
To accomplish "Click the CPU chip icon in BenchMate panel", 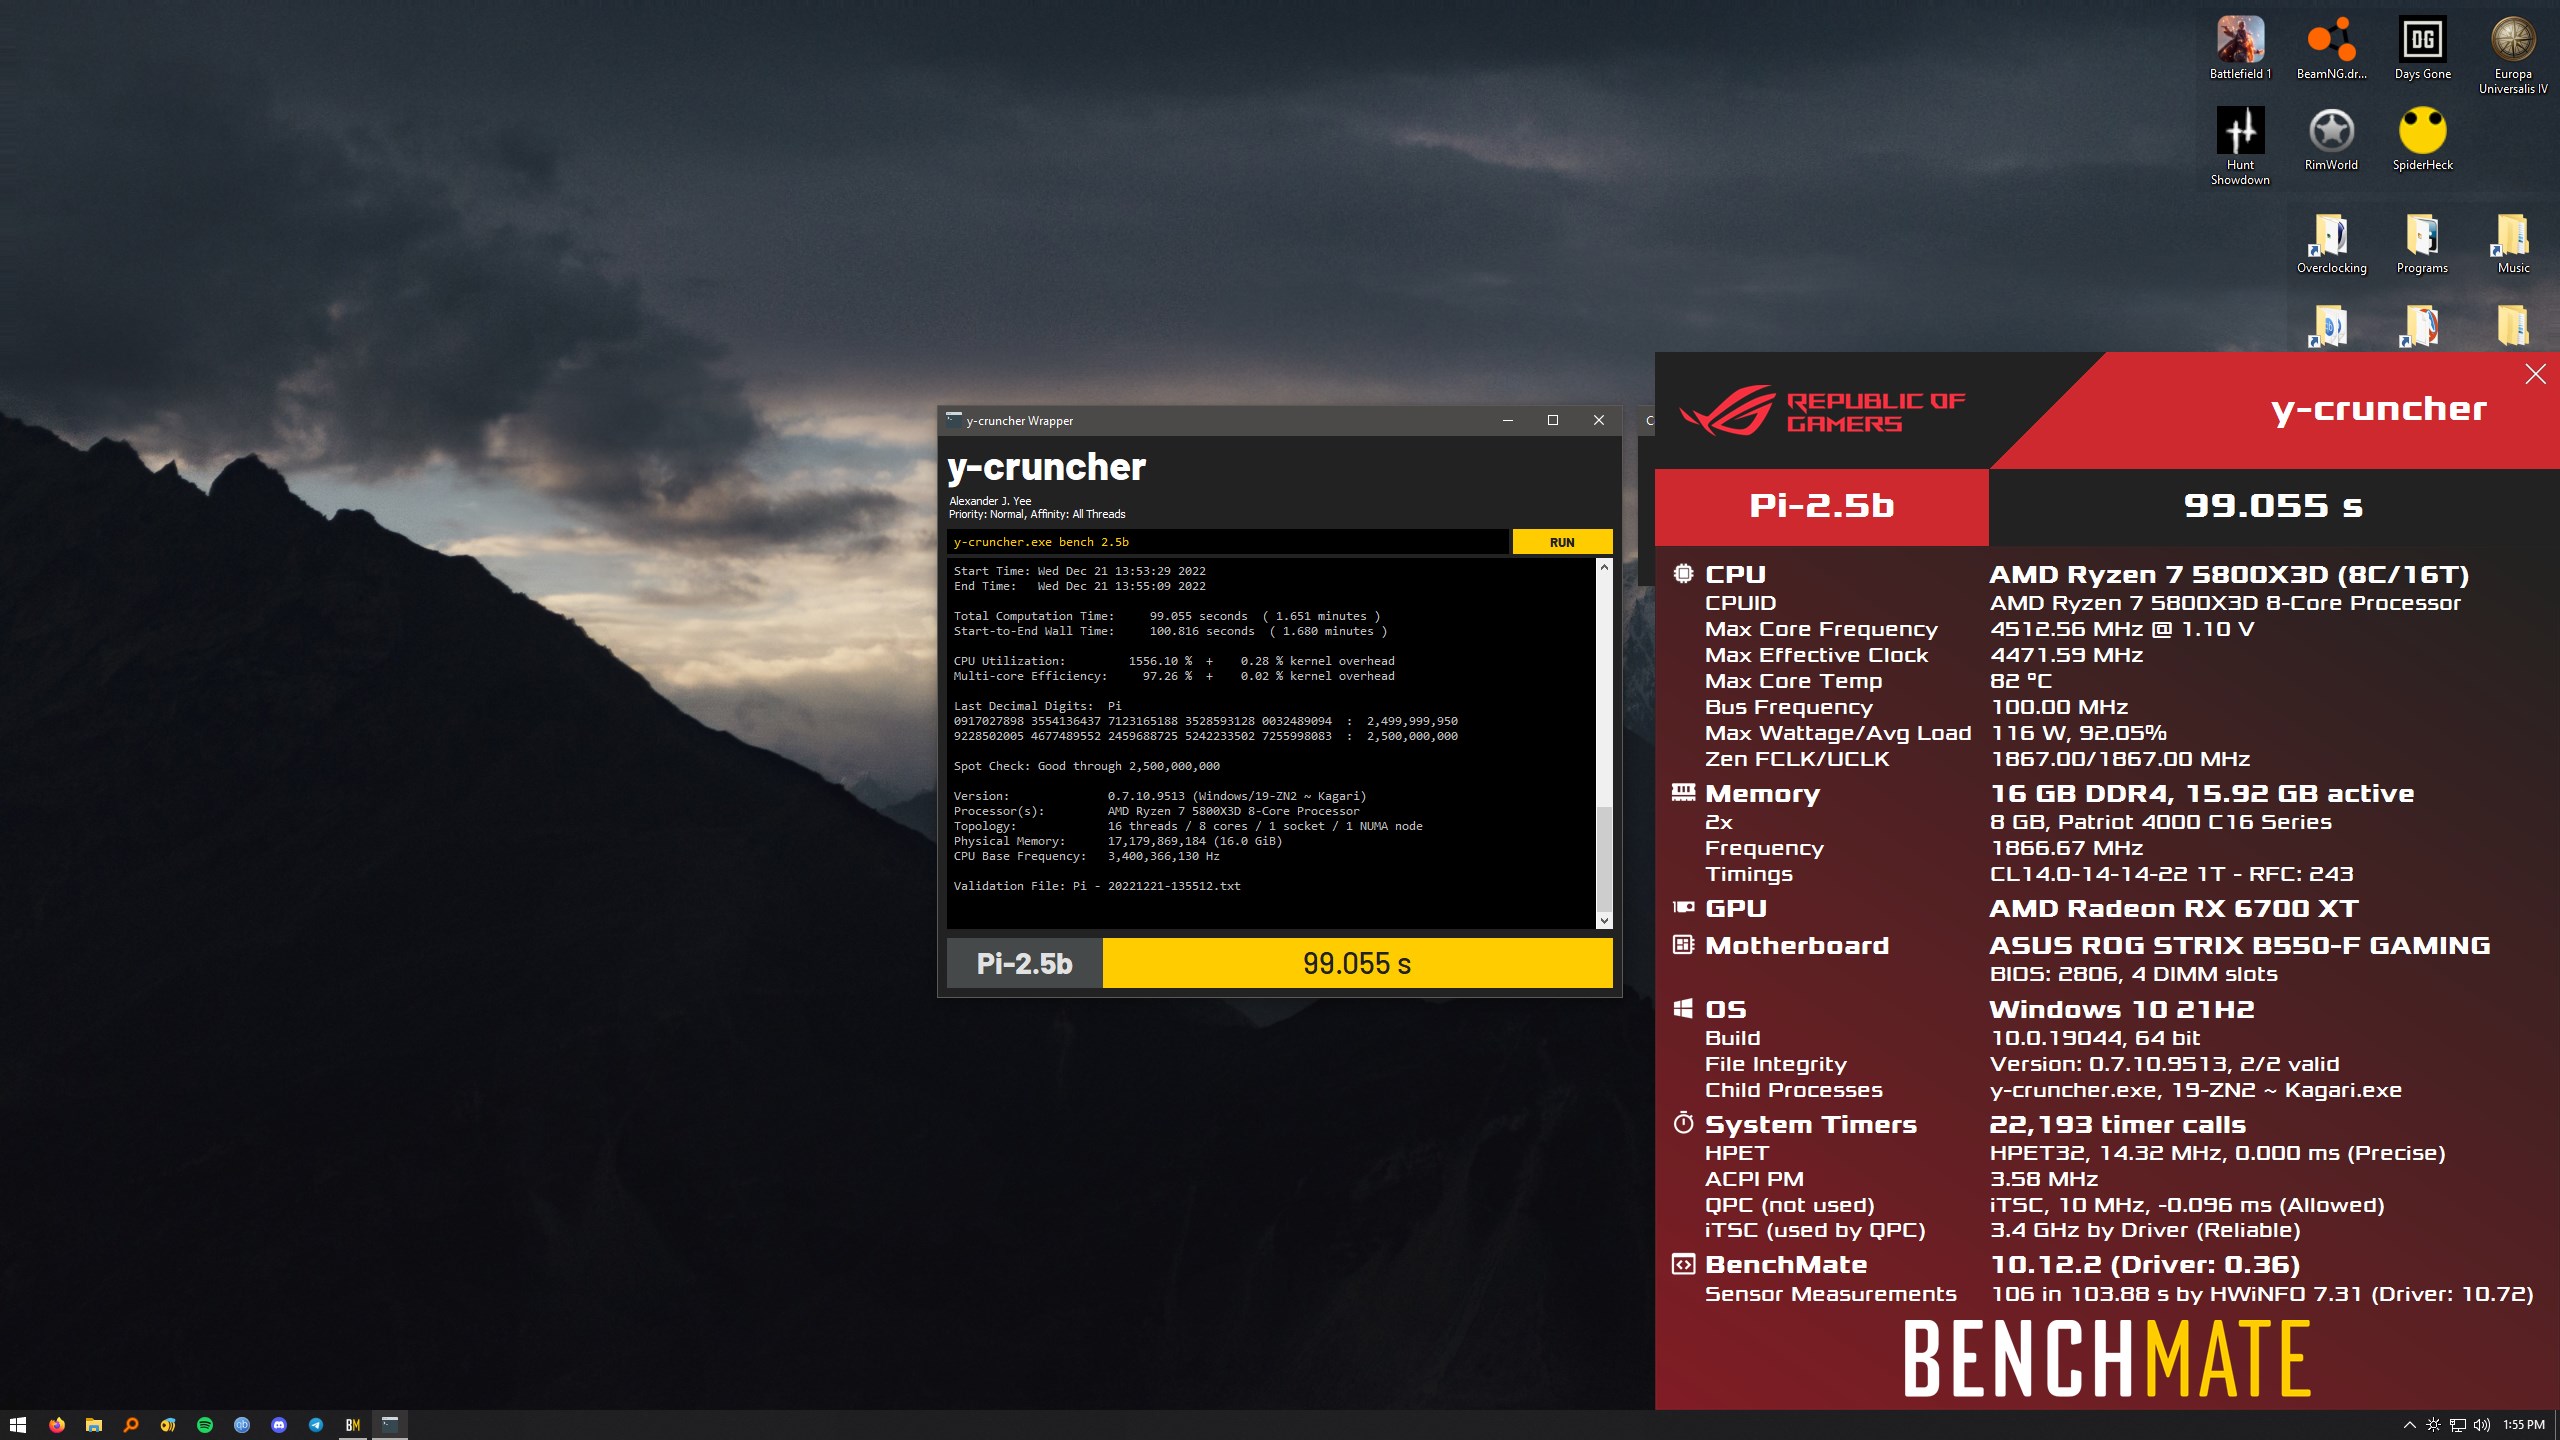I will (1683, 573).
